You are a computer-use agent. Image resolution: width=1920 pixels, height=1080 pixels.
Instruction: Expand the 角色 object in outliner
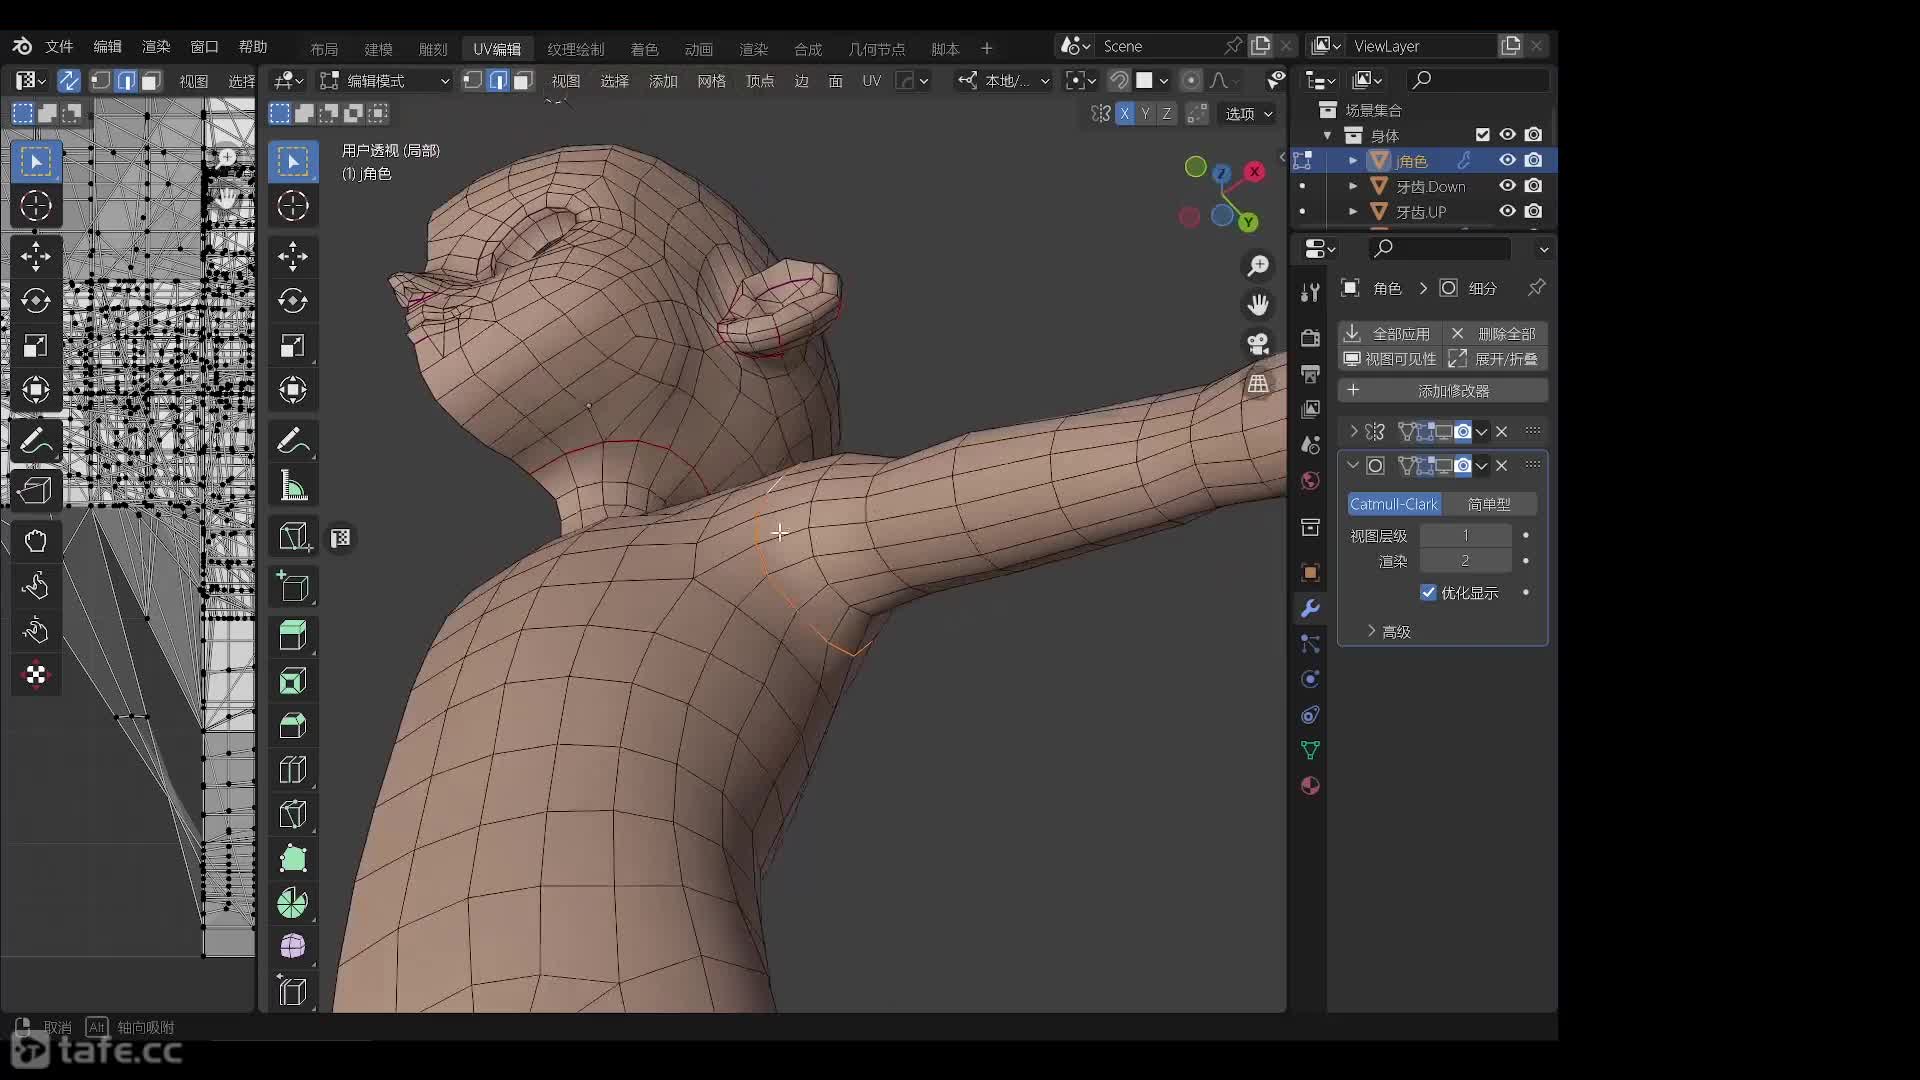(1353, 161)
